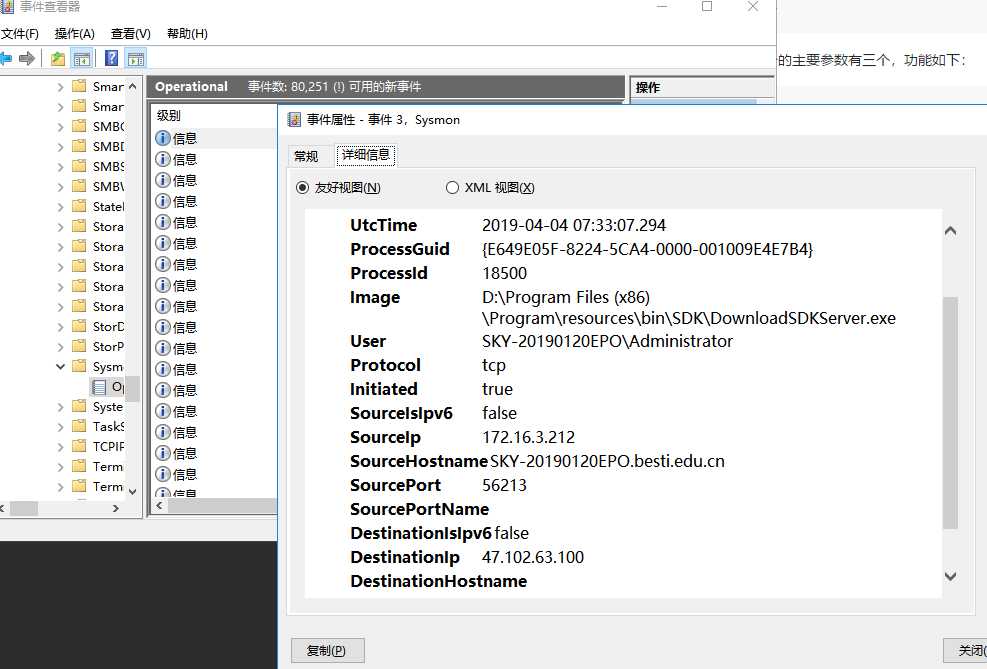Click the Term tree item above the last
987x669 pixels.
(x=108, y=466)
